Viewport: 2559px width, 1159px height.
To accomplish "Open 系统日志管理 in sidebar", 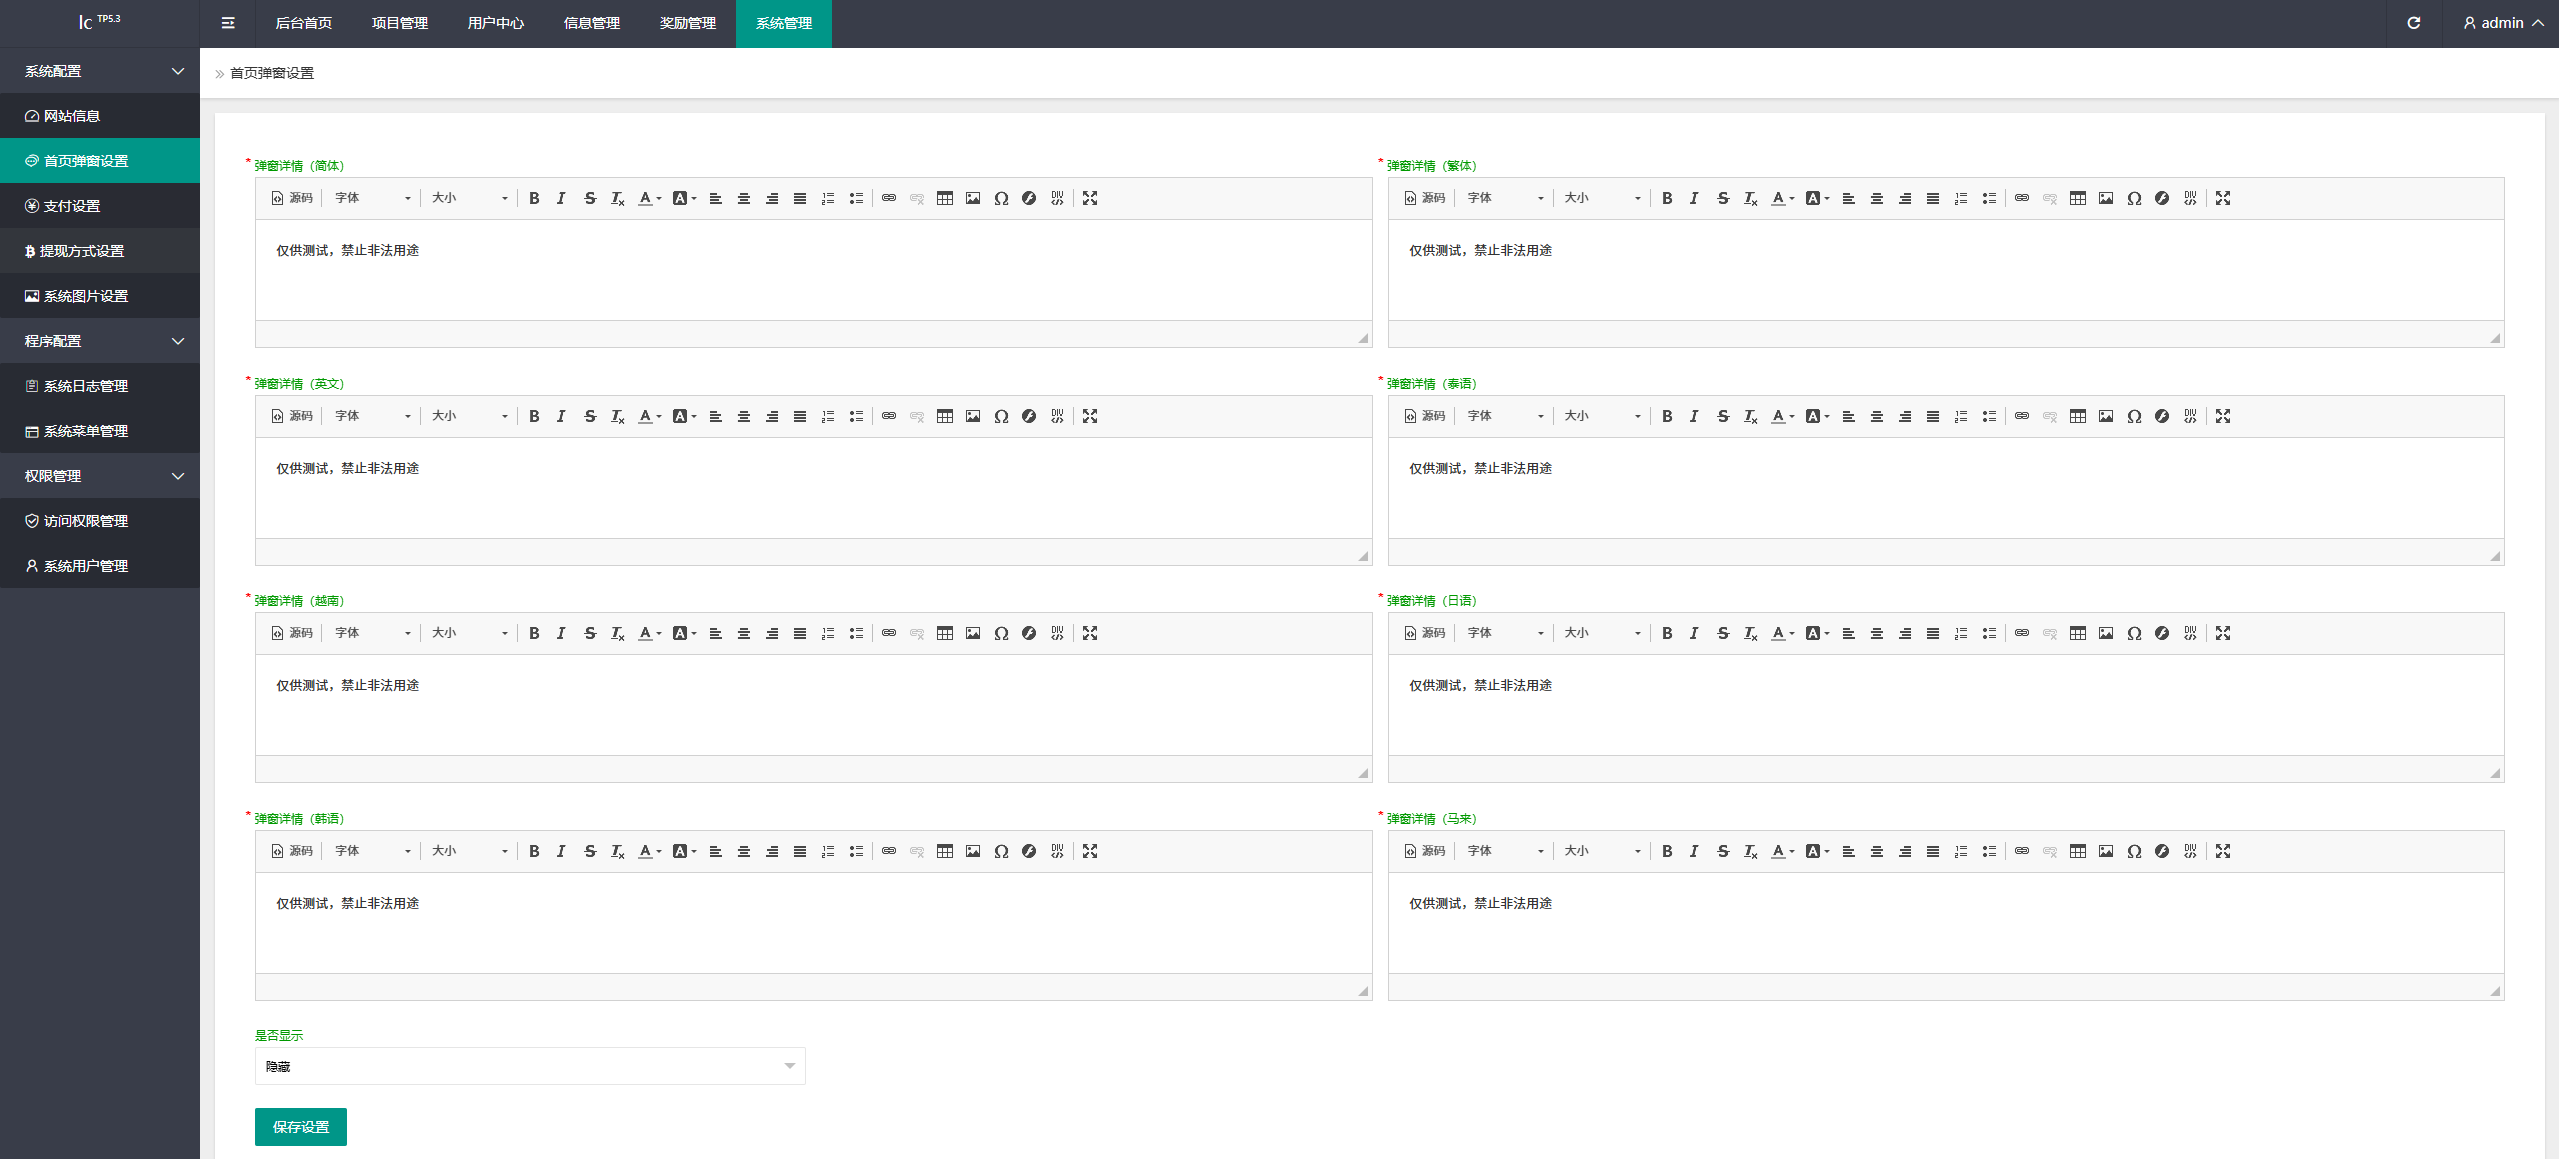I will click(x=100, y=386).
